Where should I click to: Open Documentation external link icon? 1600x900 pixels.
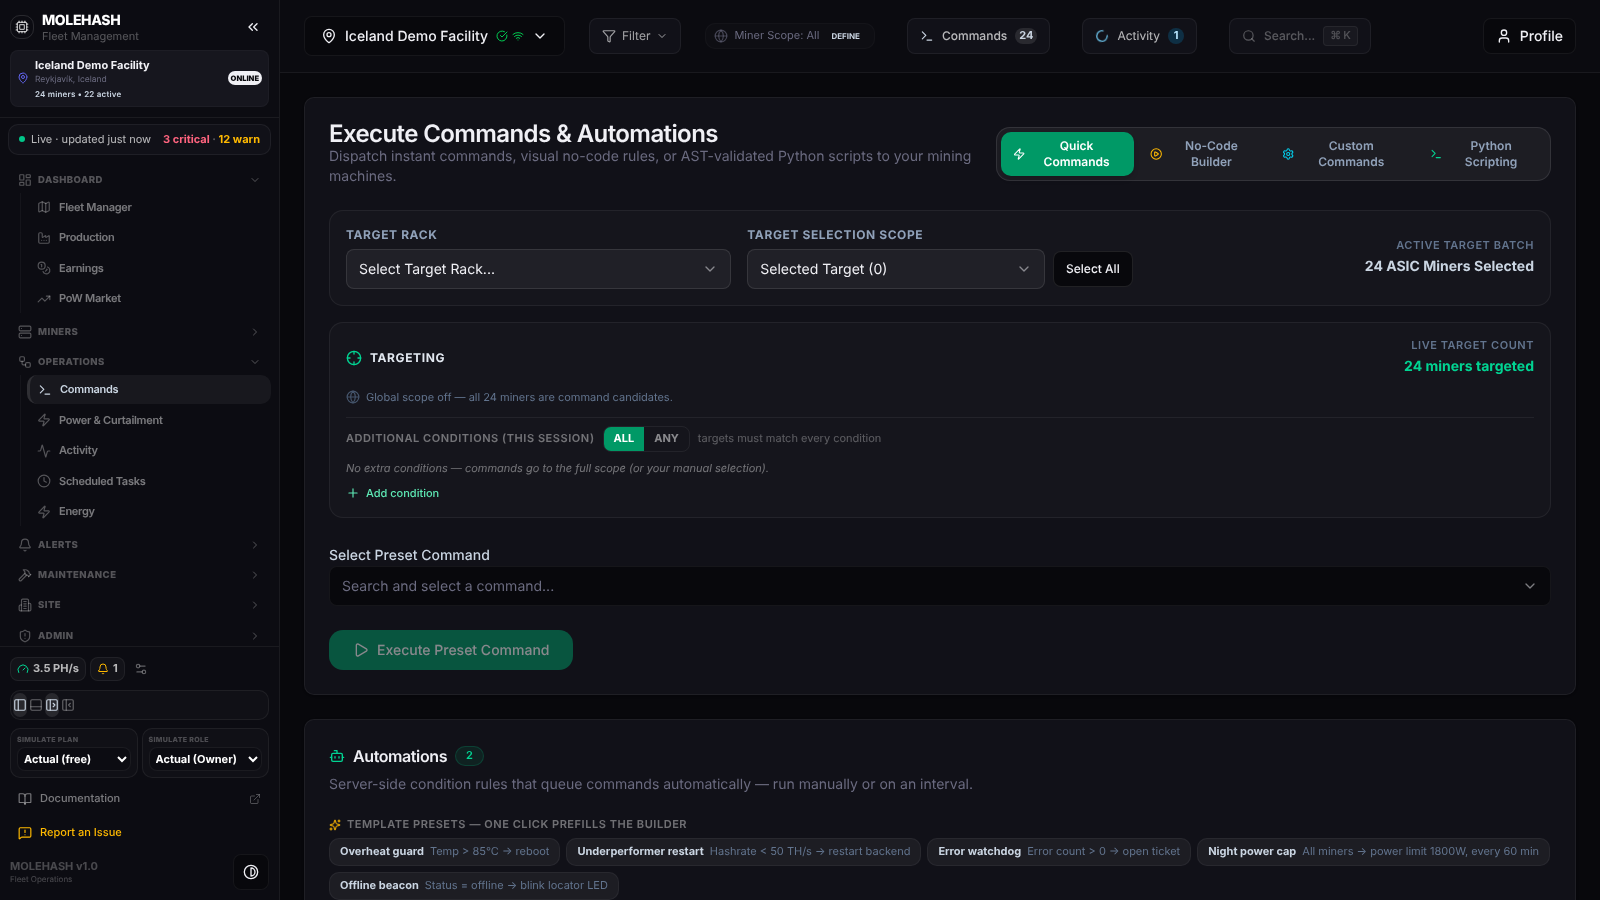click(x=255, y=799)
